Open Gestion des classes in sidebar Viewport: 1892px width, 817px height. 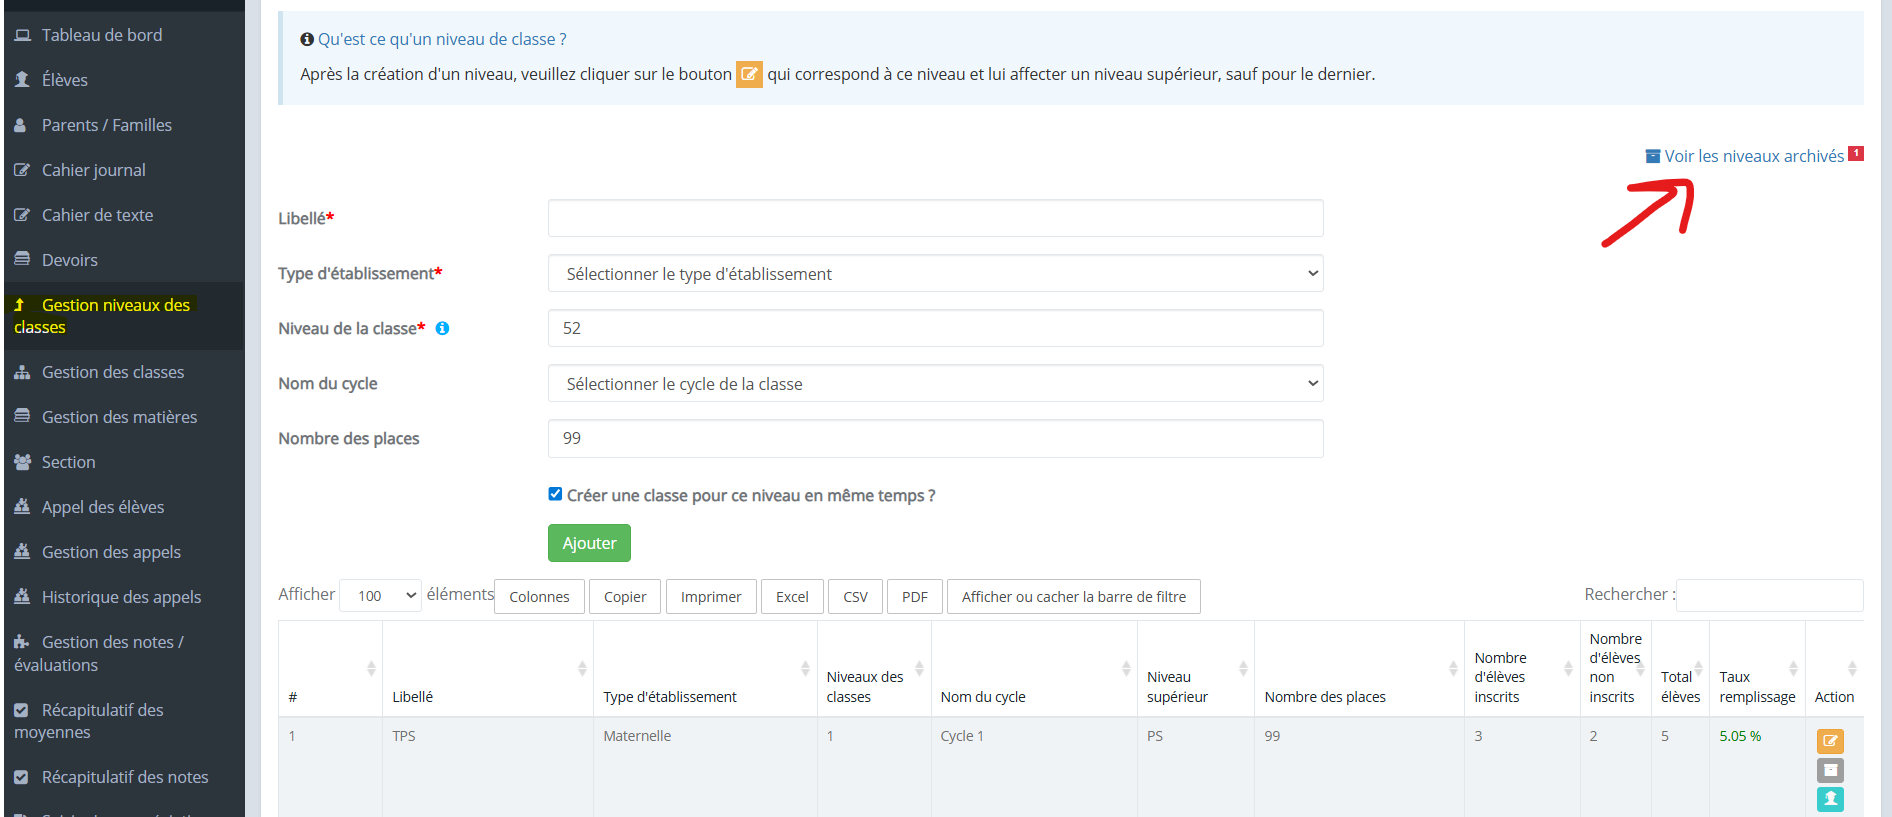(113, 372)
